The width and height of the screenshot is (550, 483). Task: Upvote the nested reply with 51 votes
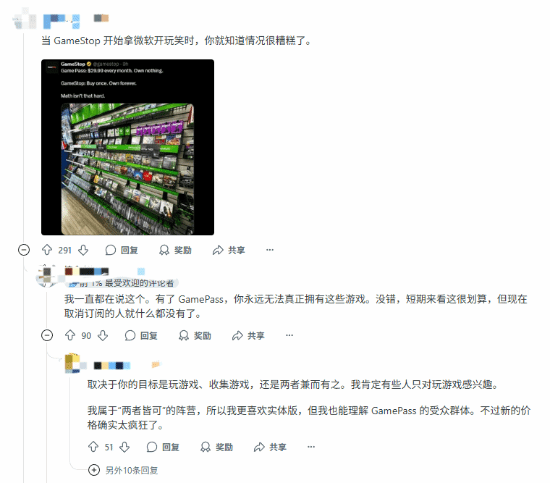coord(93,447)
